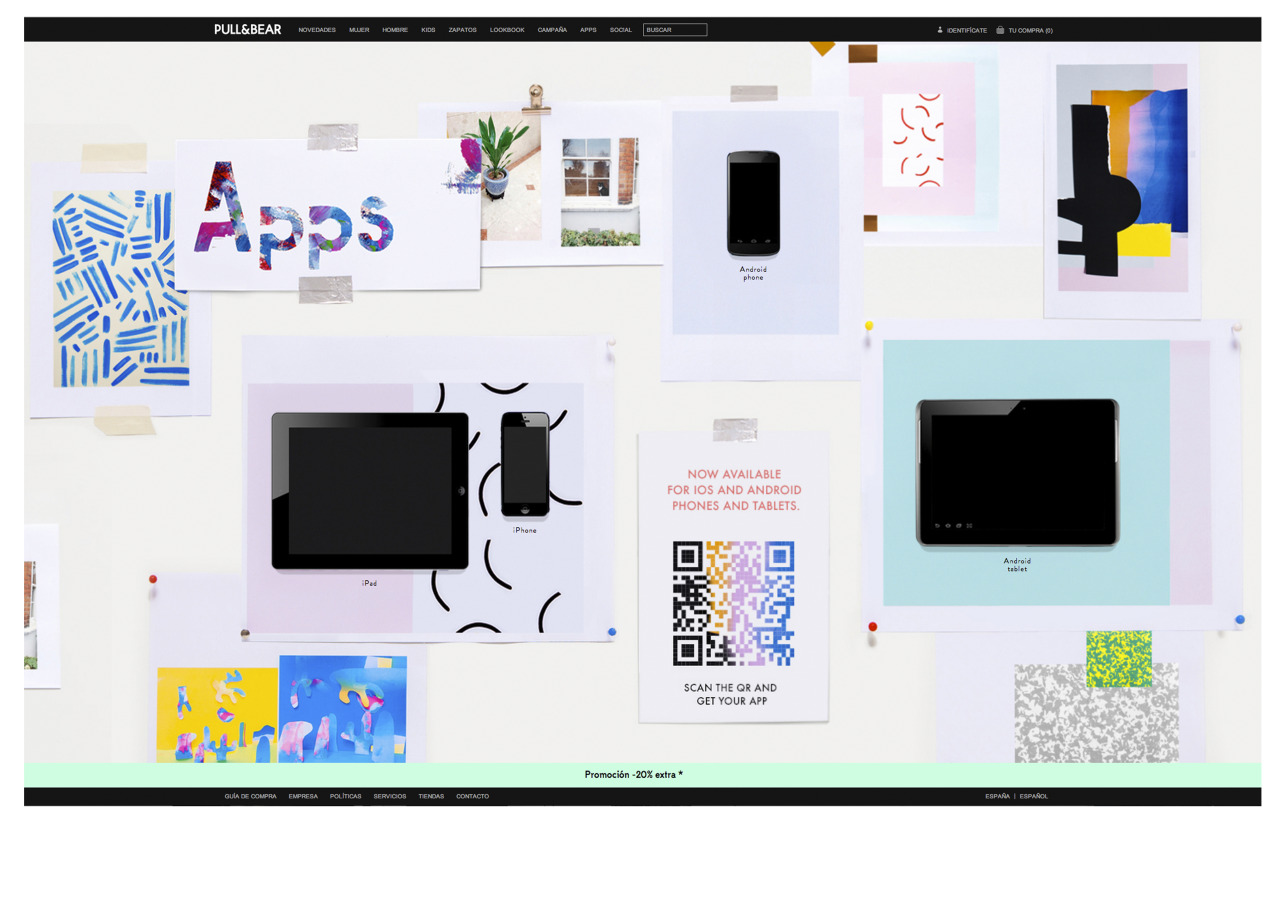The width and height of the screenshot is (1280, 905).
Task: Click the "iPhone" caption text
Action: pos(525,530)
